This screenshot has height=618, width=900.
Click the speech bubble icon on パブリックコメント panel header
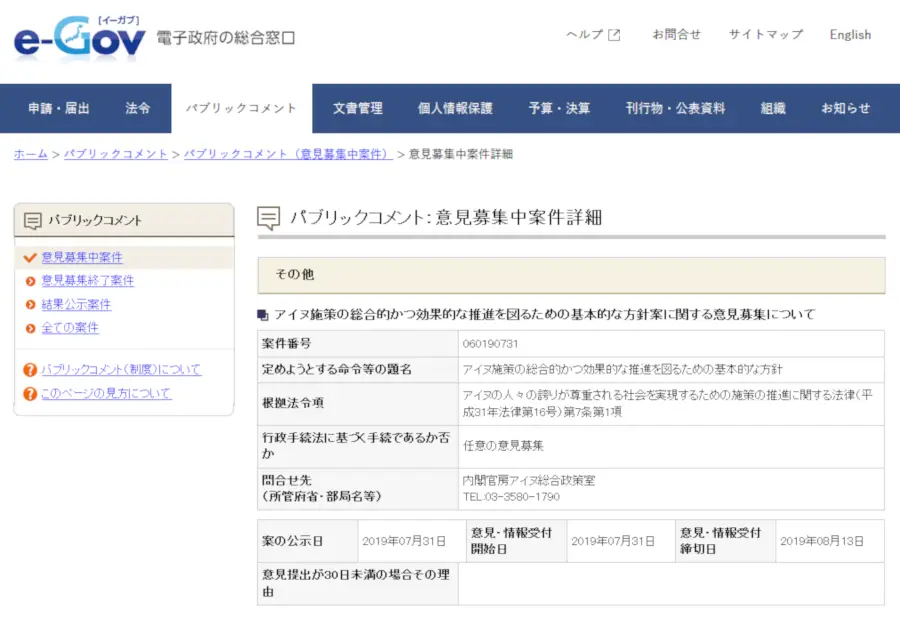pos(31,219)
